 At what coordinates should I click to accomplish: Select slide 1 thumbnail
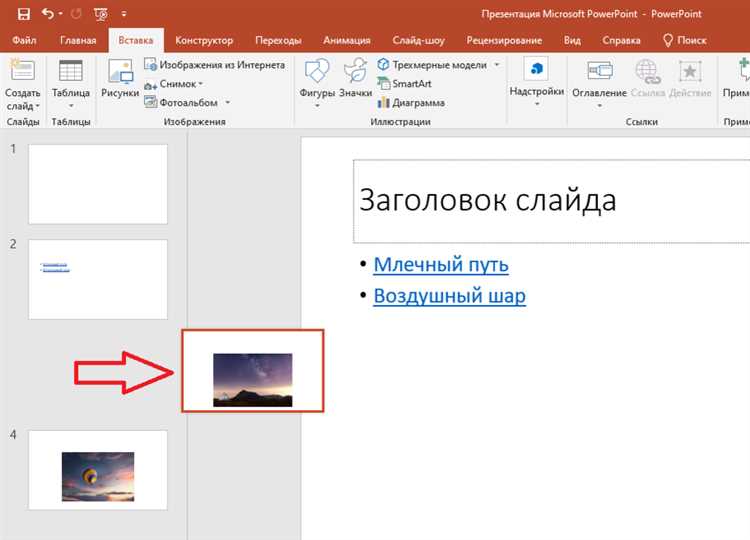(98, 184)
